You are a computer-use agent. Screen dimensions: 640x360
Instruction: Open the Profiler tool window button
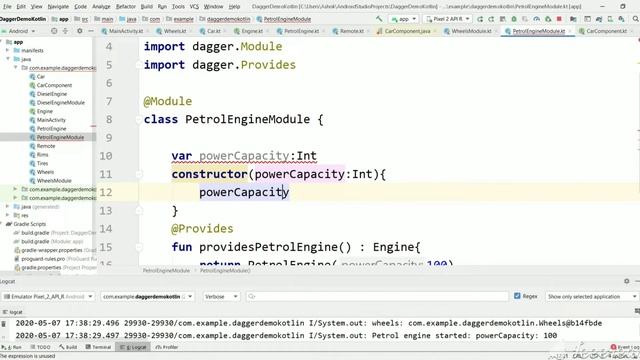click(x=167, y=347)
